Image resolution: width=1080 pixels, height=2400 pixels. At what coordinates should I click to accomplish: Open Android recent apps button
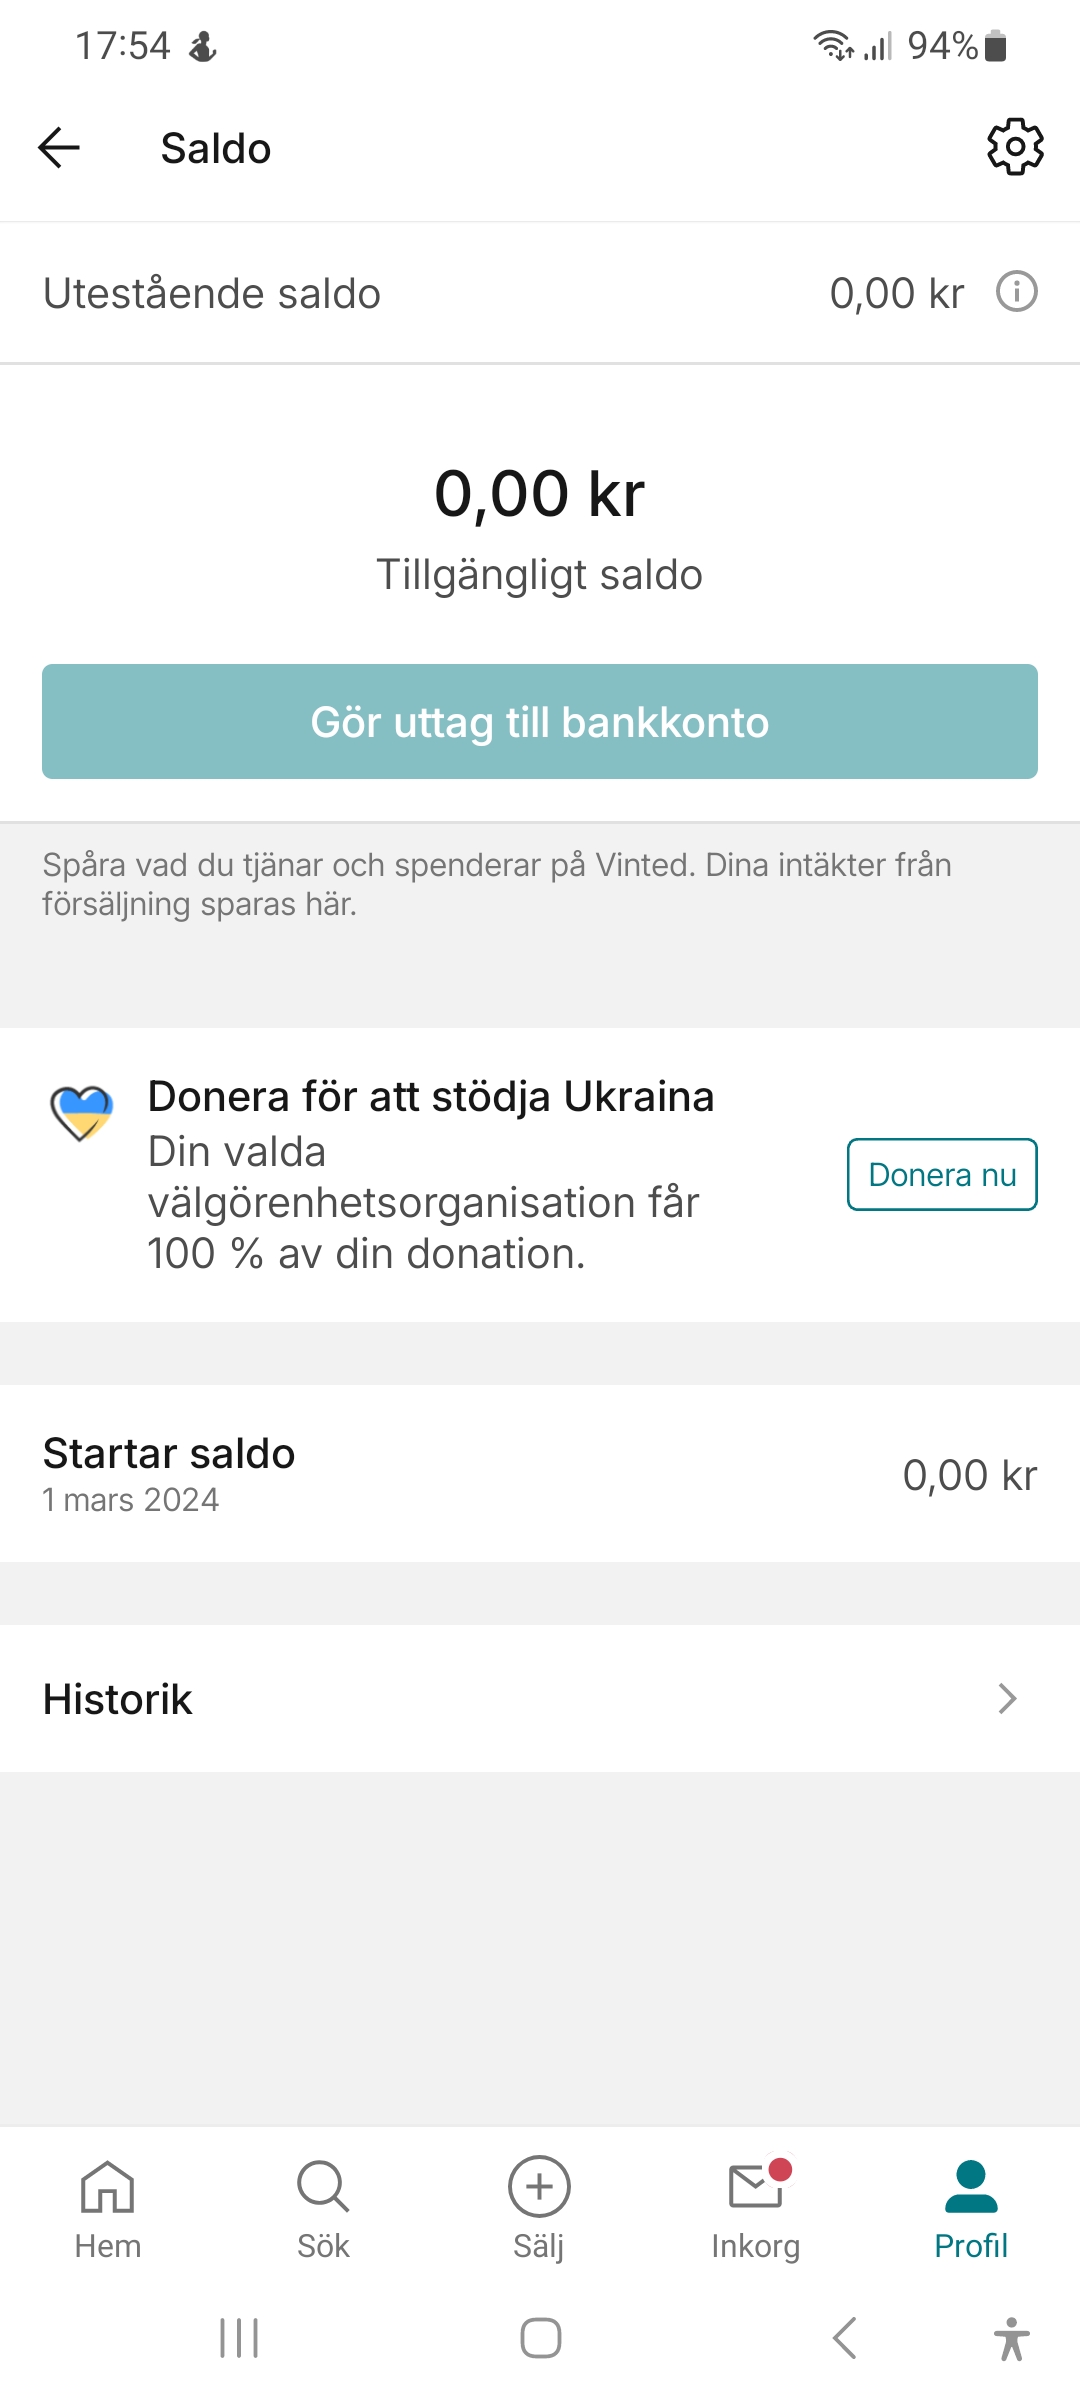(239, 2338)
